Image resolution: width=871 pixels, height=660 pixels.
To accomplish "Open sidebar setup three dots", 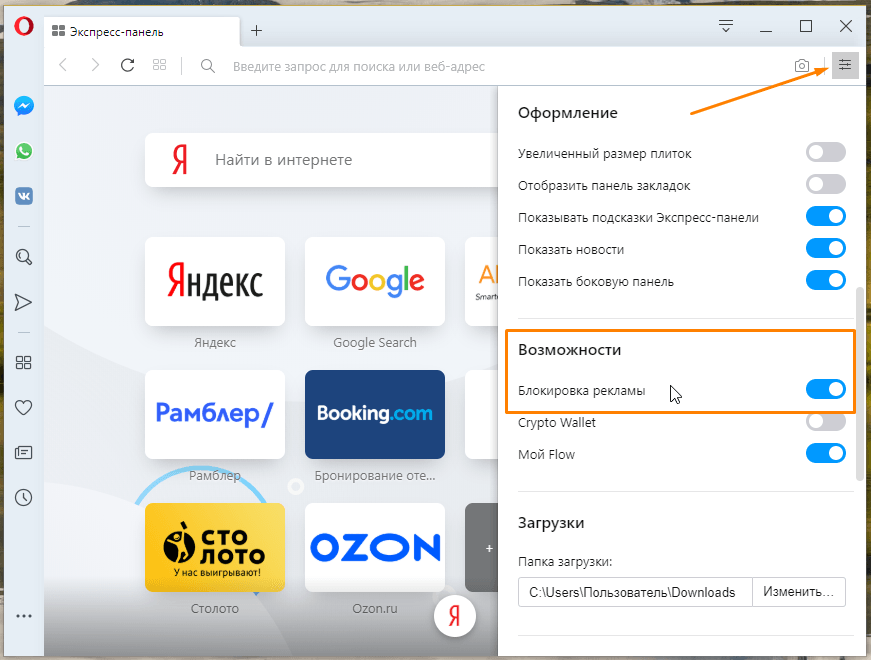I will pyautogui.click(x=24, y=616).
